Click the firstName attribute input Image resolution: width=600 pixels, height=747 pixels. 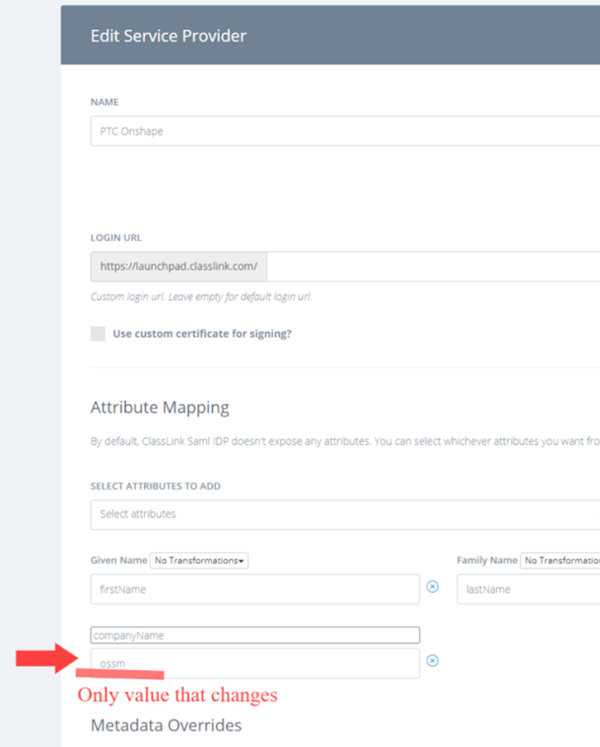tap(255, 589)
